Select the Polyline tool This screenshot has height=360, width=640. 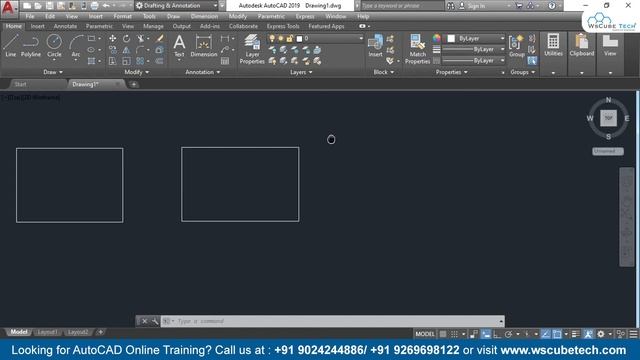[31, 45]
